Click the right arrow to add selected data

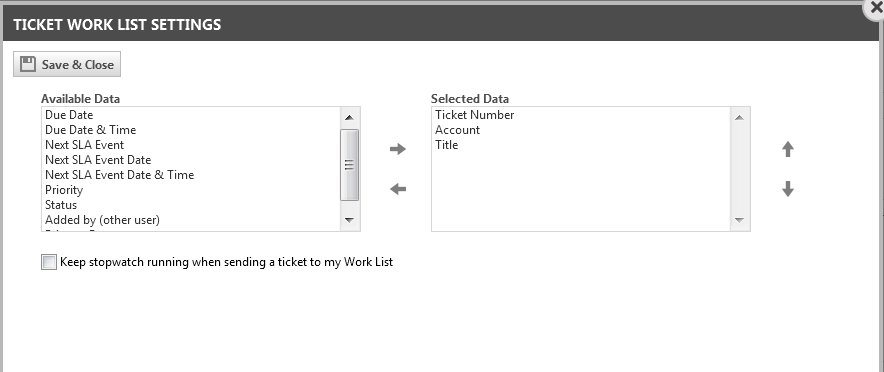(397, 149)
